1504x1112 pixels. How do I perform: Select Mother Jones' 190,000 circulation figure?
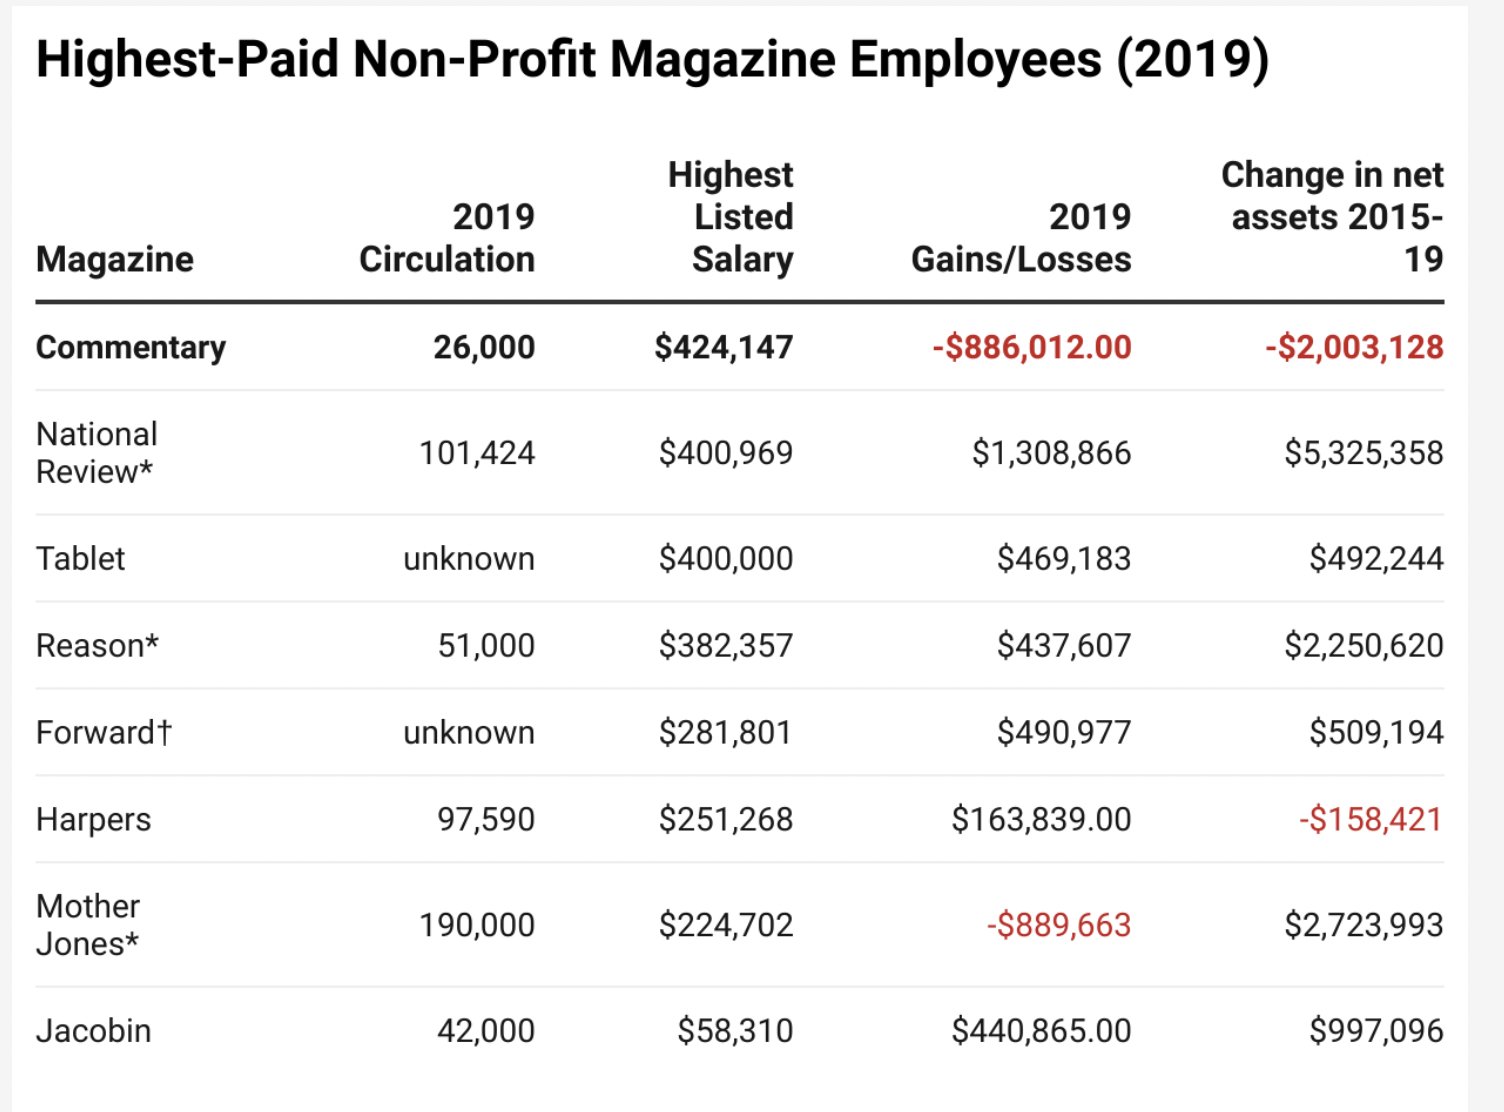[477, 925]
